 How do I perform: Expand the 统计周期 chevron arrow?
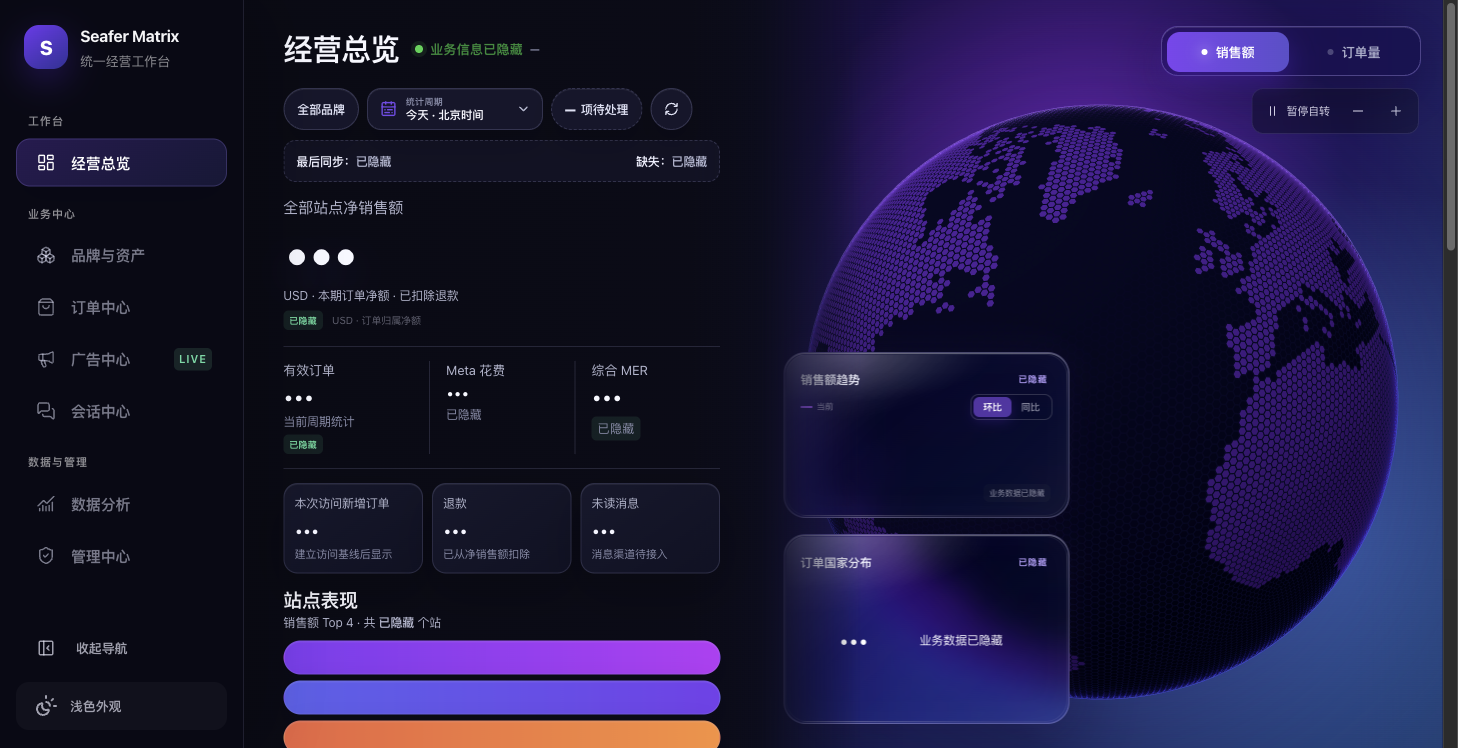[523, 109]
